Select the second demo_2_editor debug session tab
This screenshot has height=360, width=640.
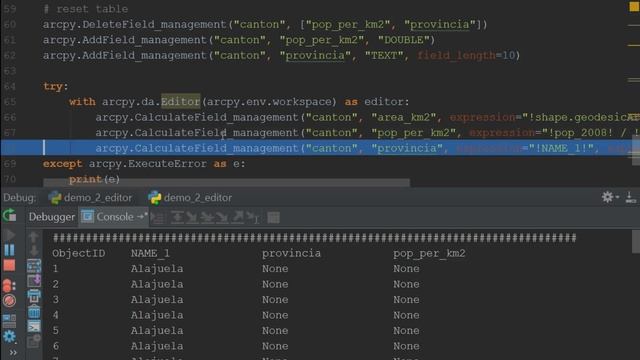(190, 198)
